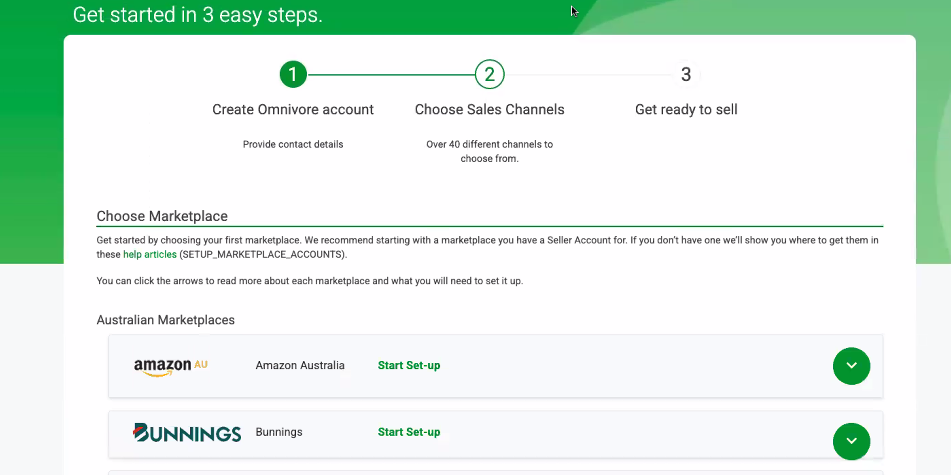951x475 pixels.
Task: Click the Get ready to sell label
Action: pos(686,110)
